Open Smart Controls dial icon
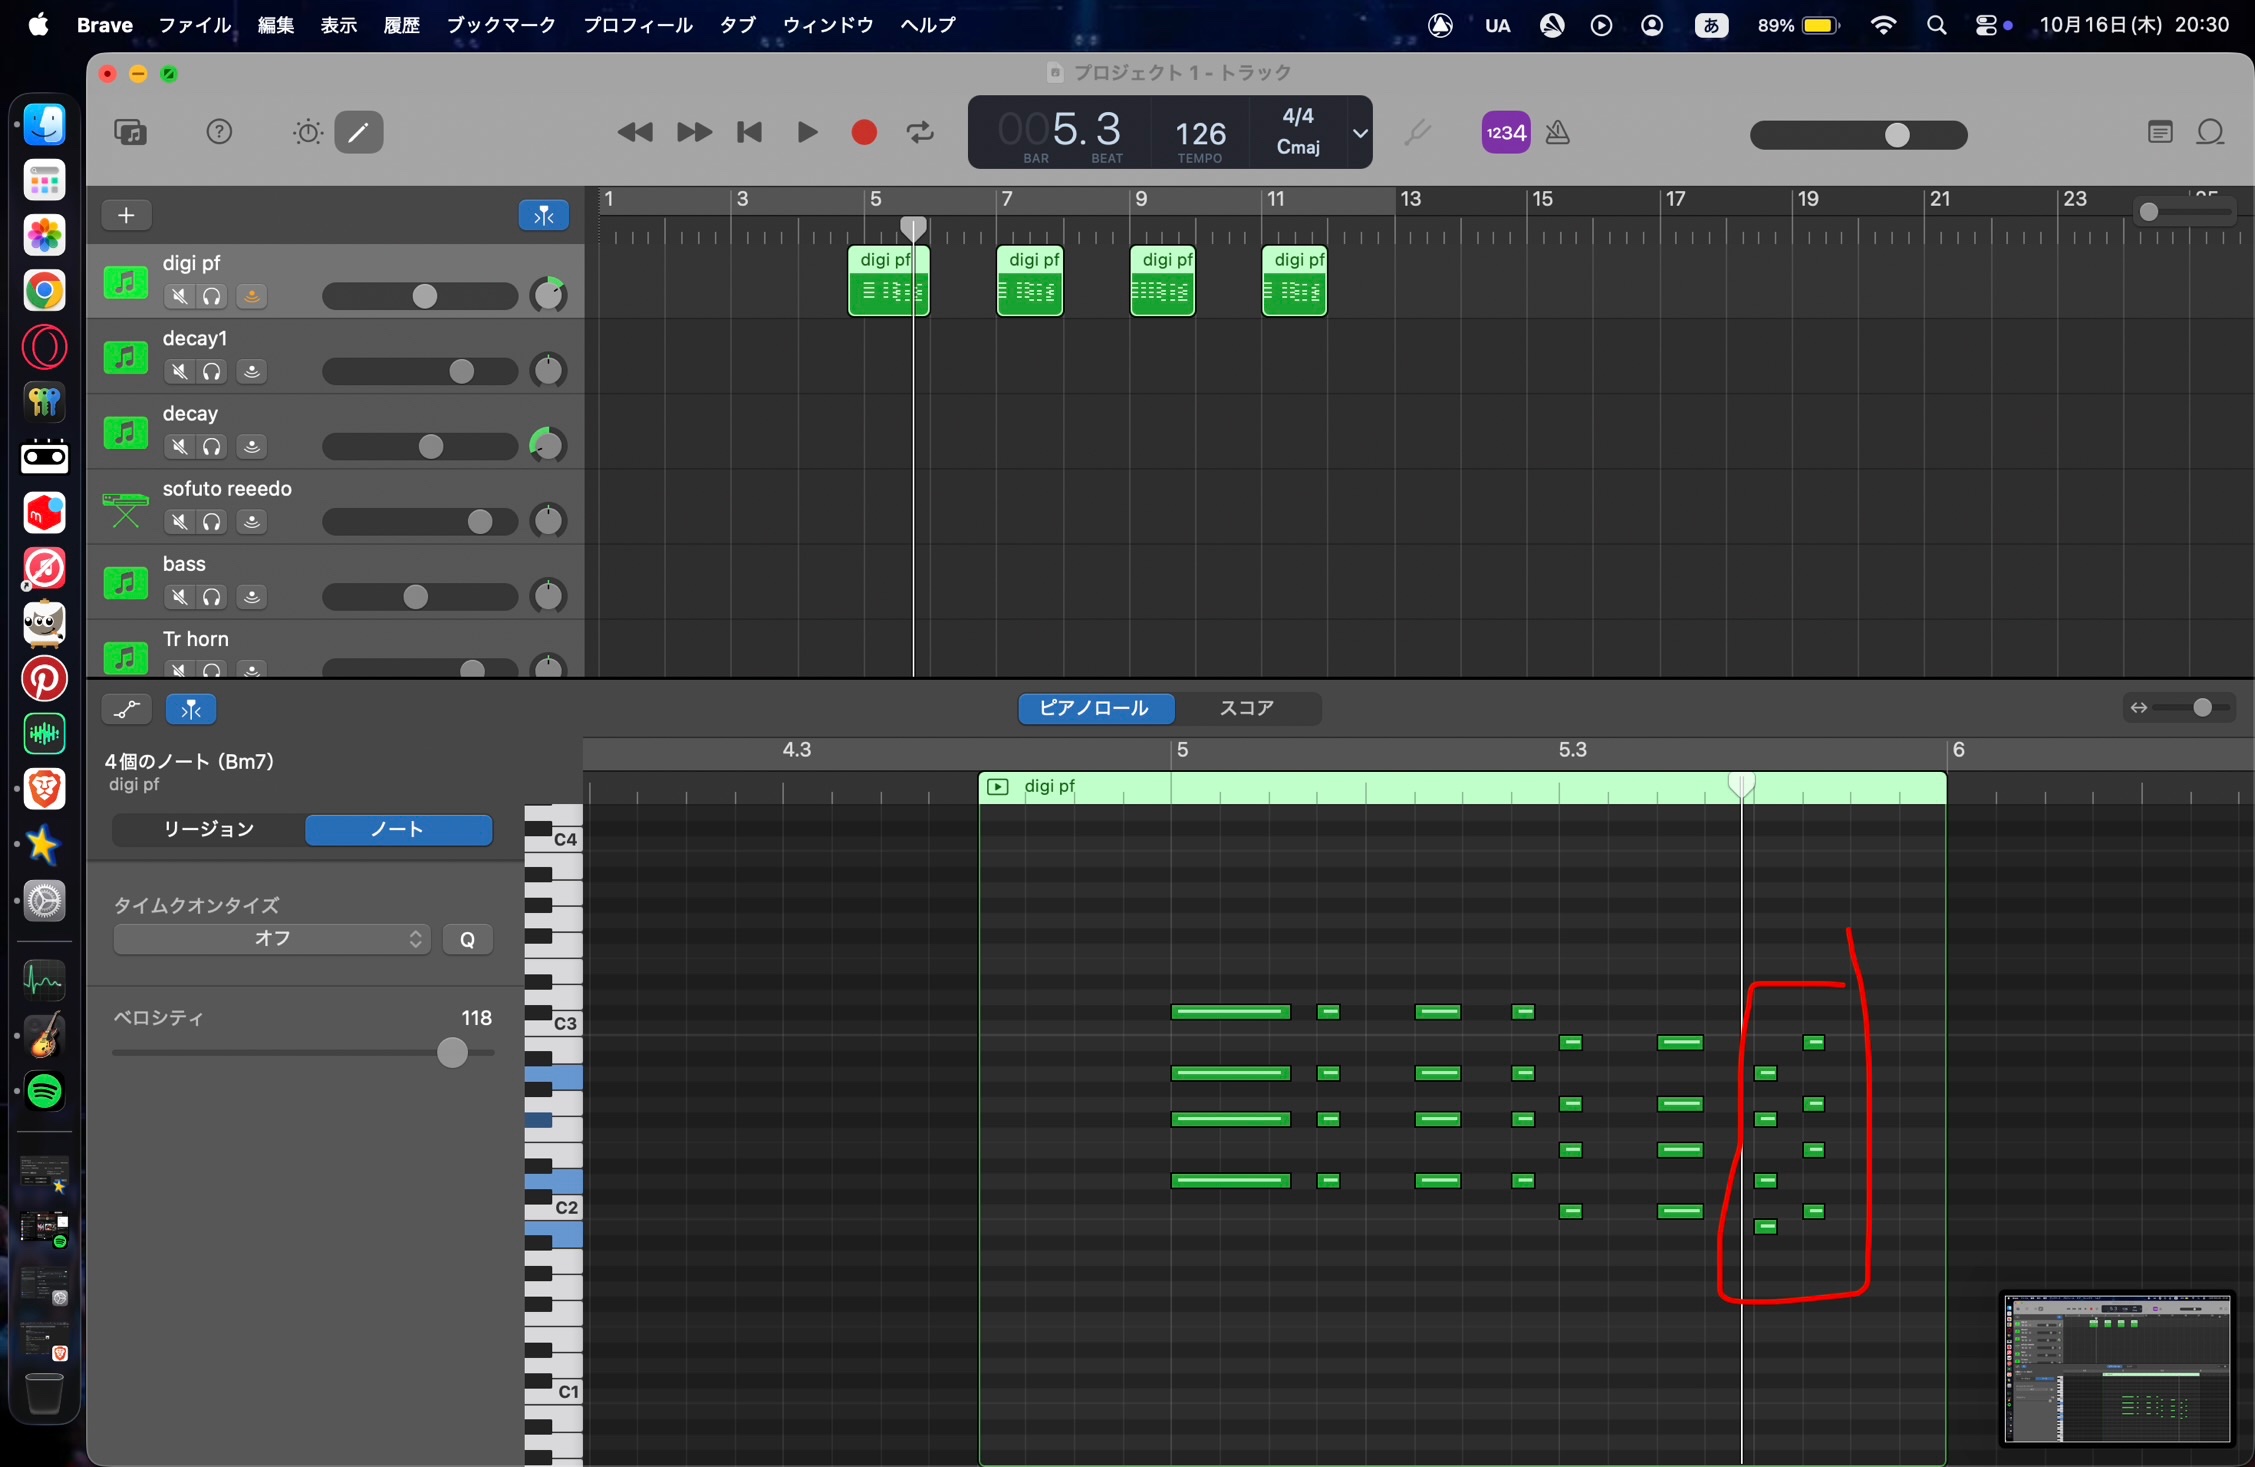Viewport: 2255px width, 1467px height. point(307,132)
